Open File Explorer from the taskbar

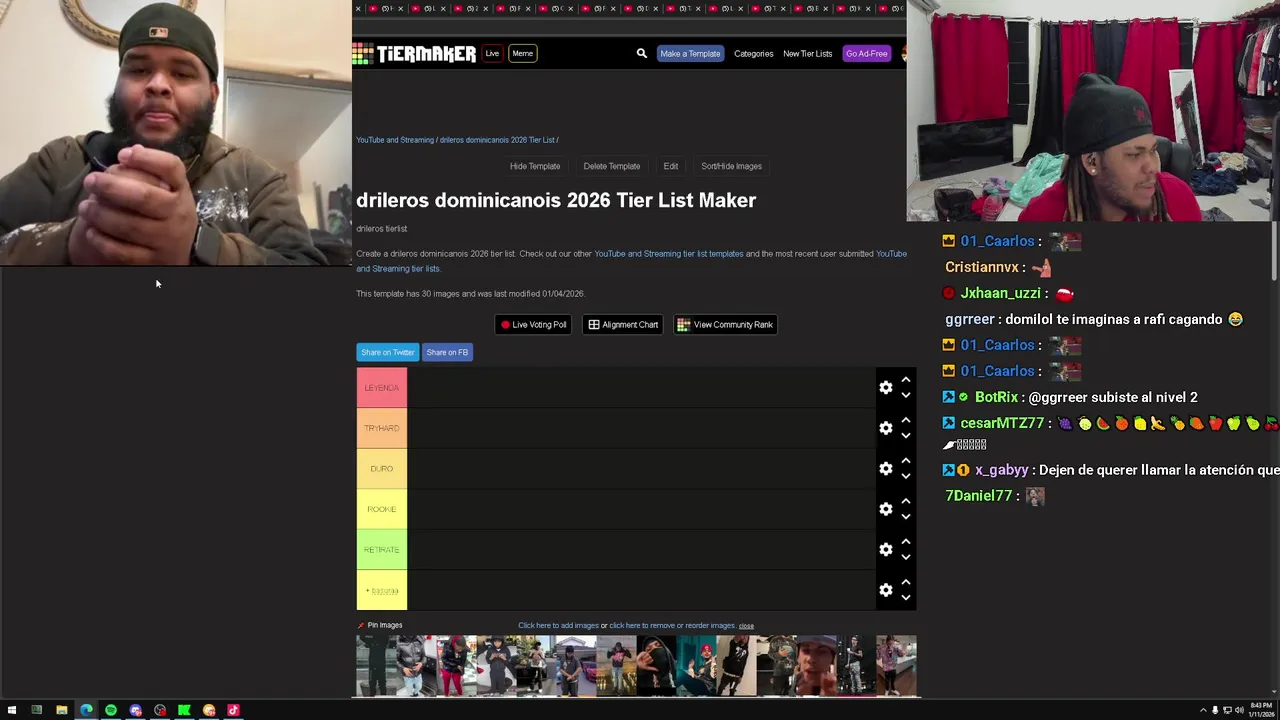[x=61, y=710]
